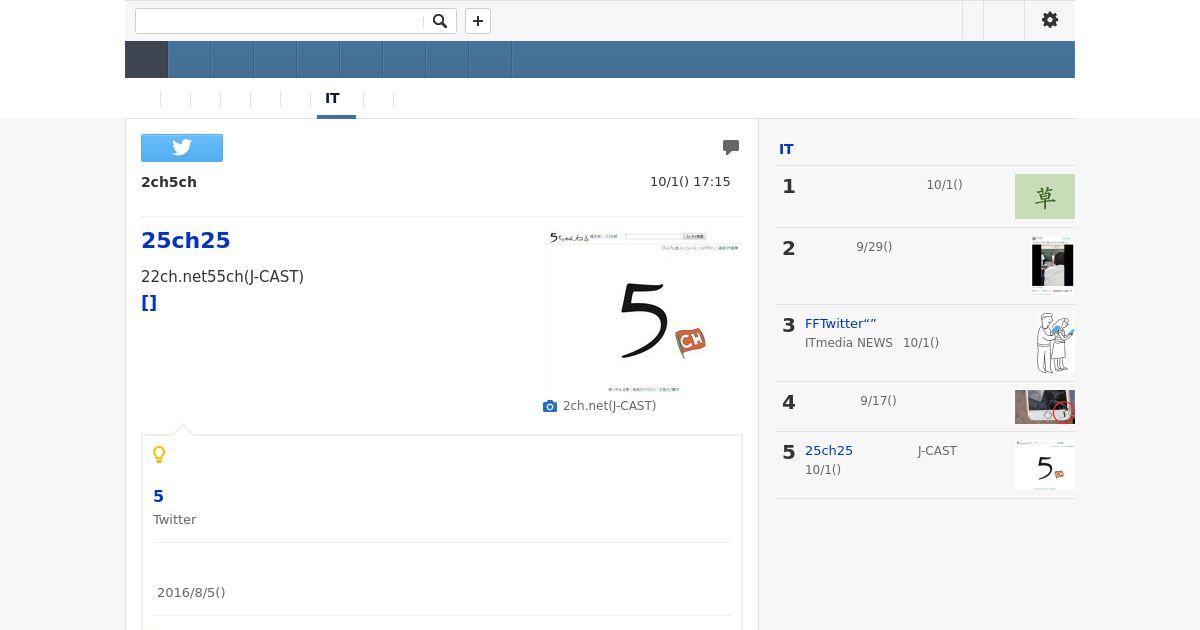
Task: Open the 5ch logo article image
Action: click(643, 312)
